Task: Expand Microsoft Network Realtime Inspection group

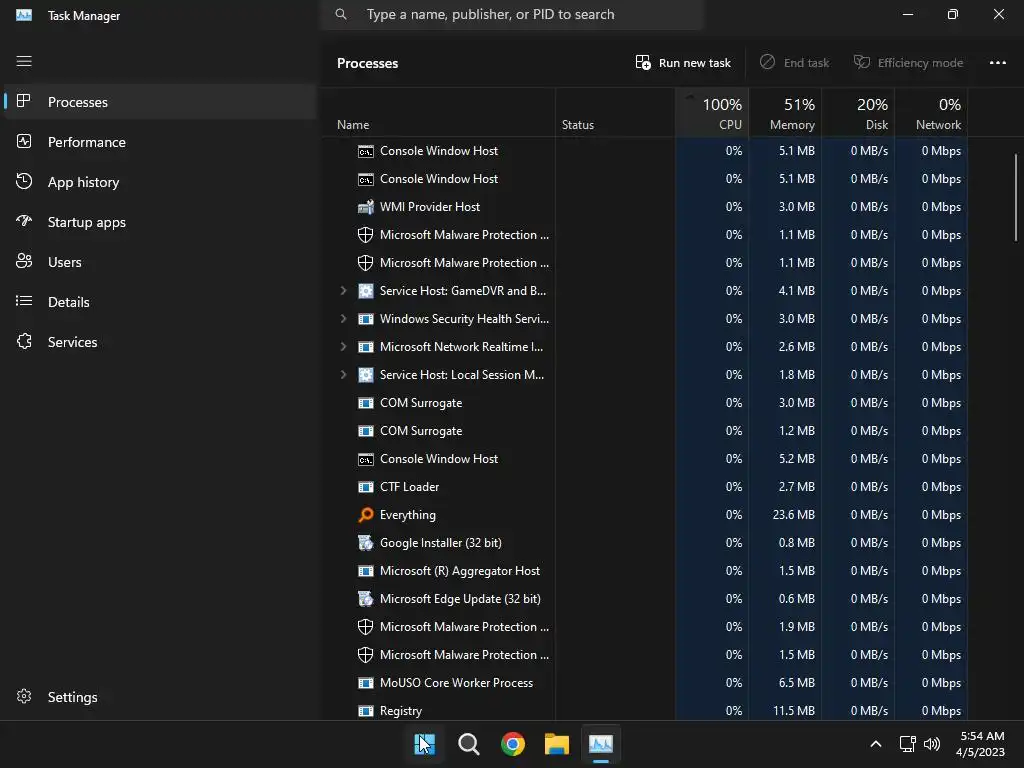Action: [x=344, y=347]
